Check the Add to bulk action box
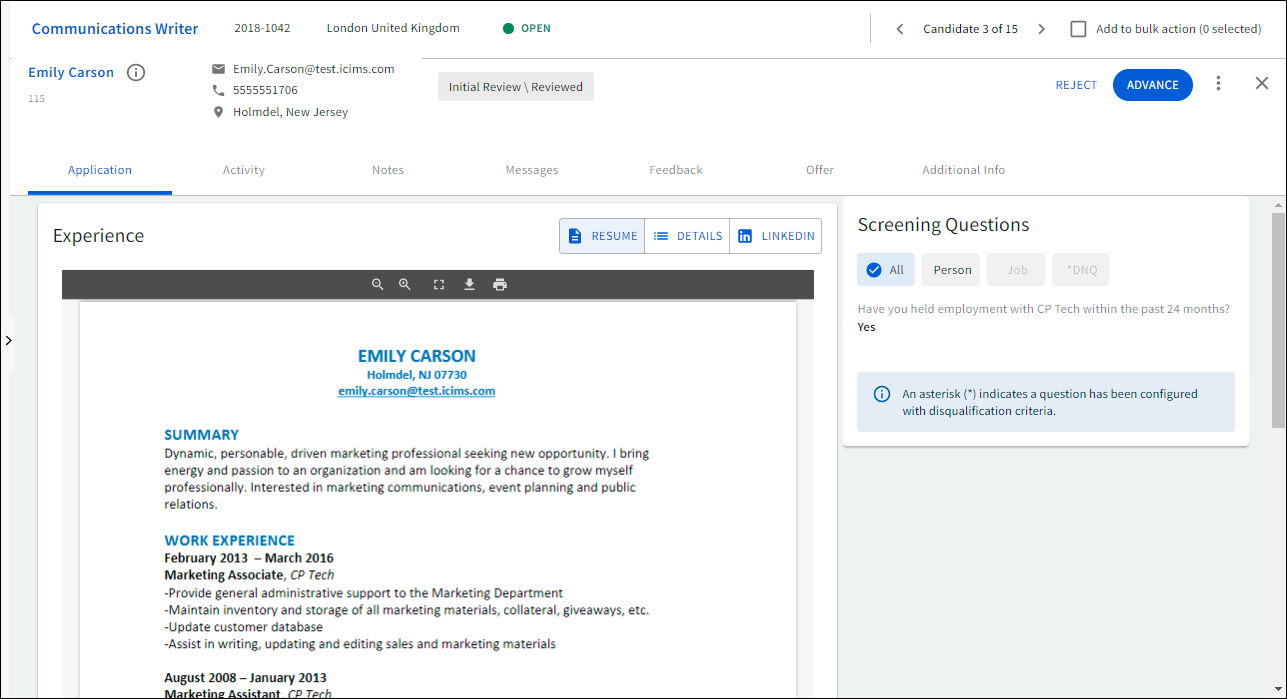The image size is (1287, 699). [1078, 29]
